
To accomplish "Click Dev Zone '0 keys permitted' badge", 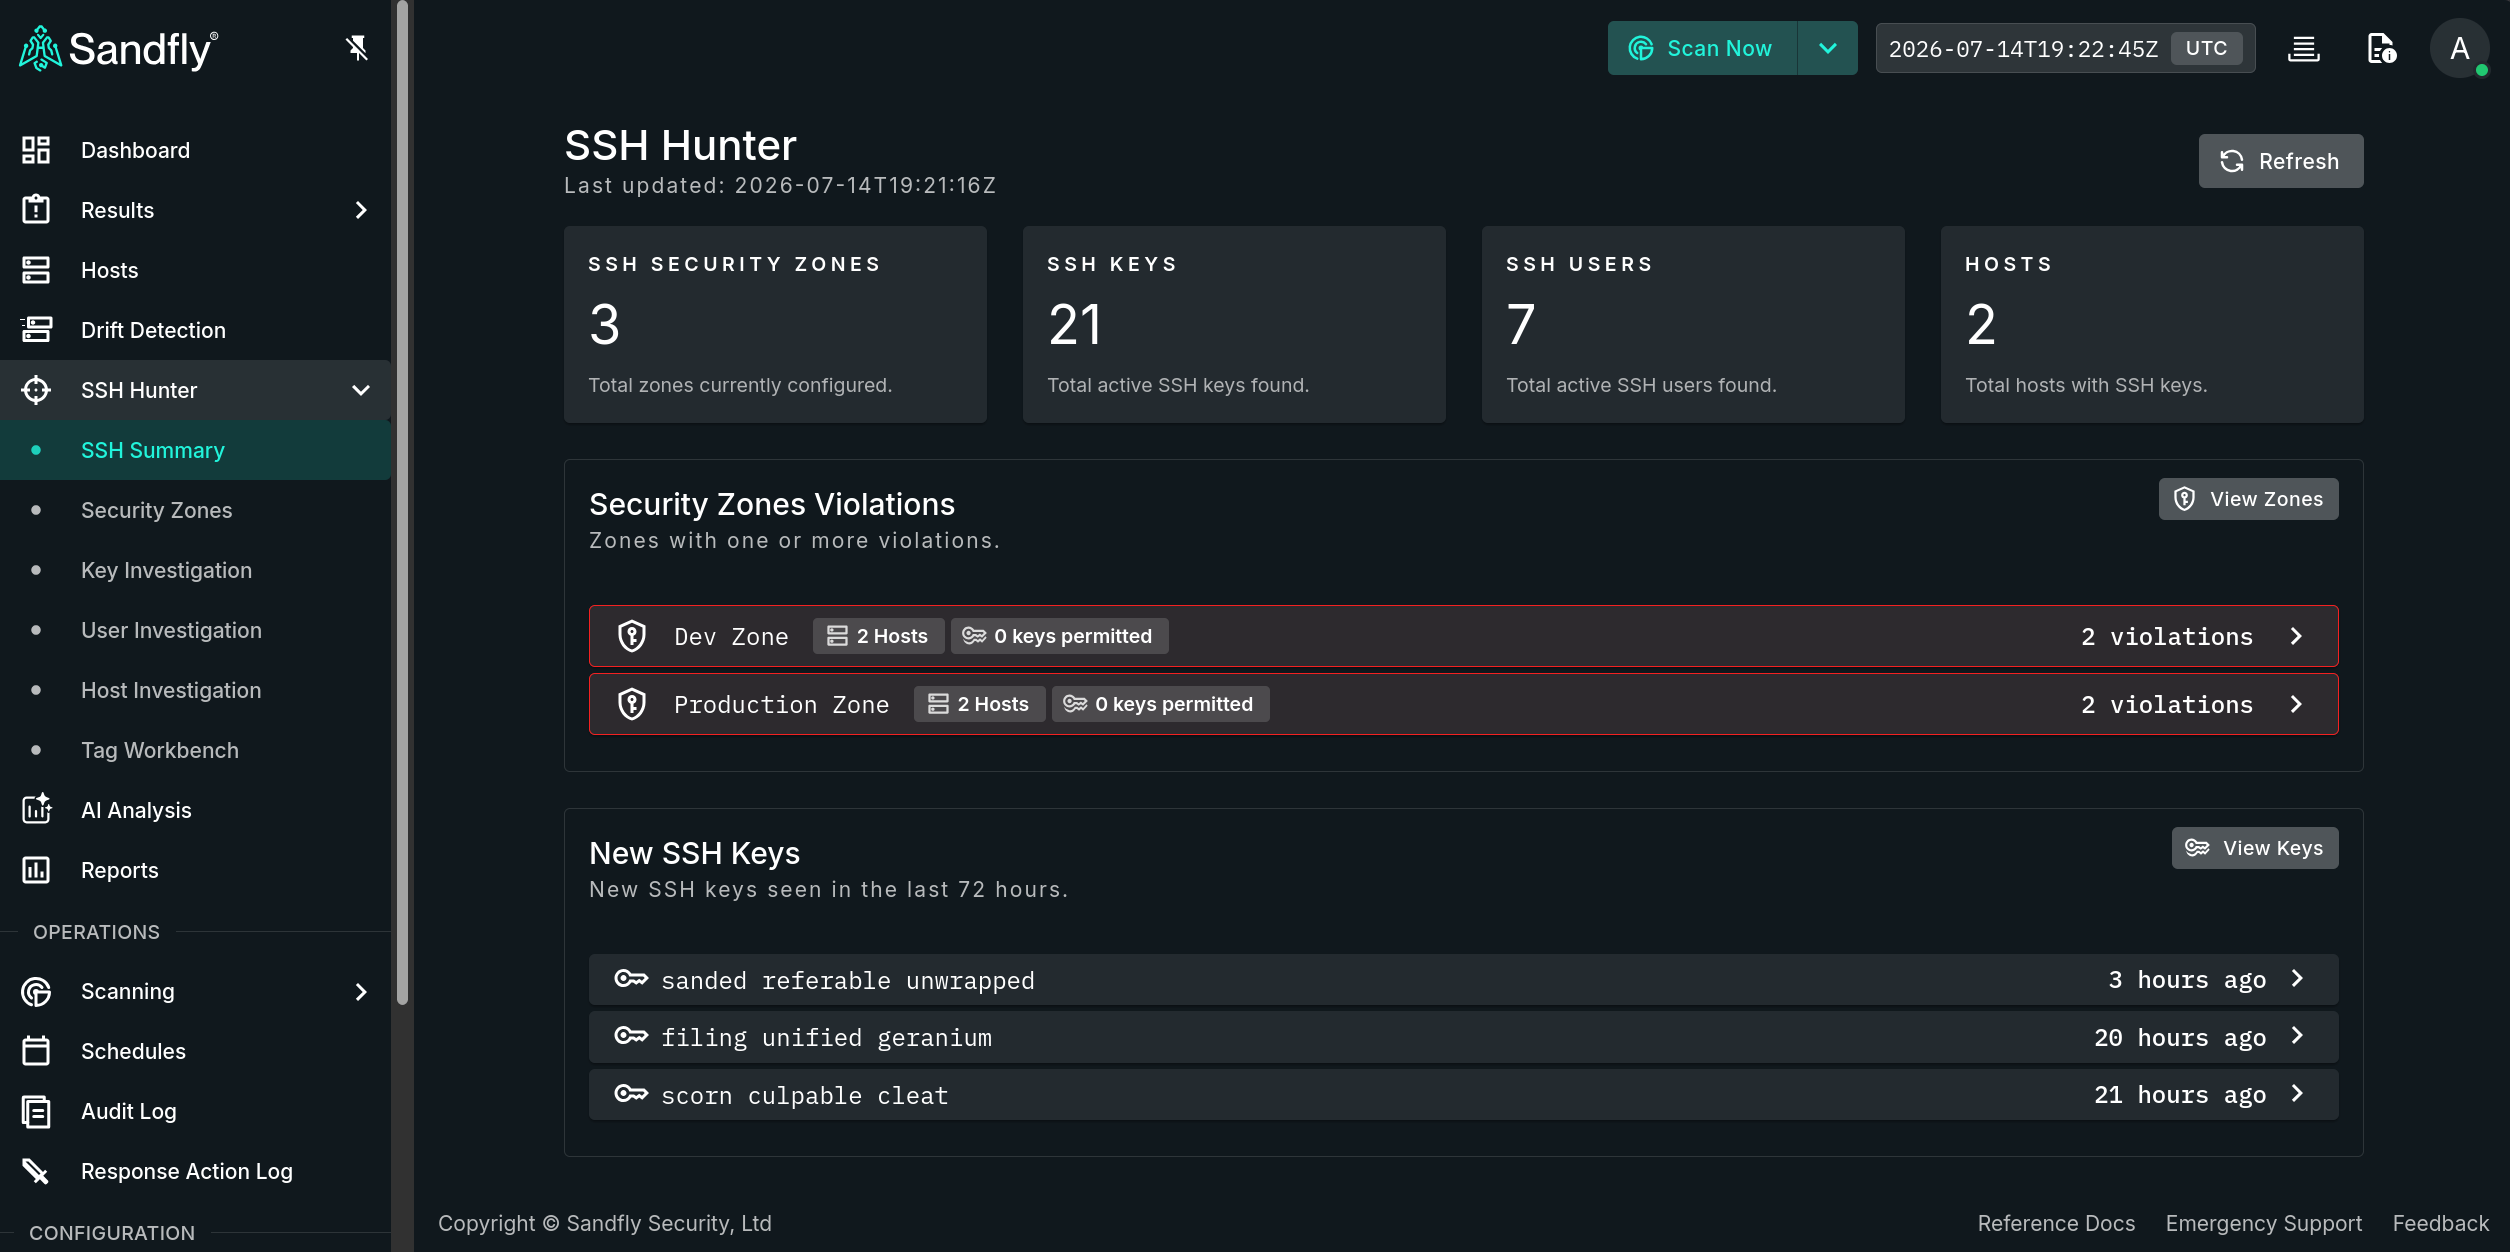I will [1059, 636].
